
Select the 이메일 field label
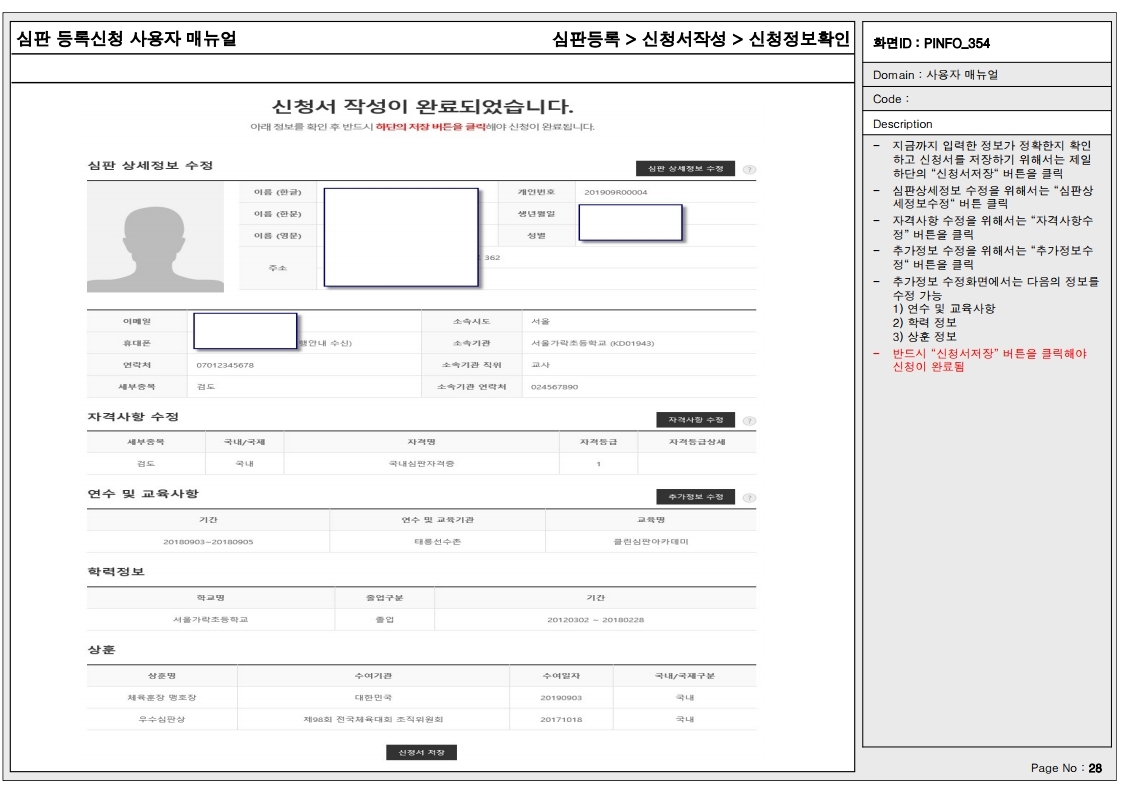tap(137, 322)
